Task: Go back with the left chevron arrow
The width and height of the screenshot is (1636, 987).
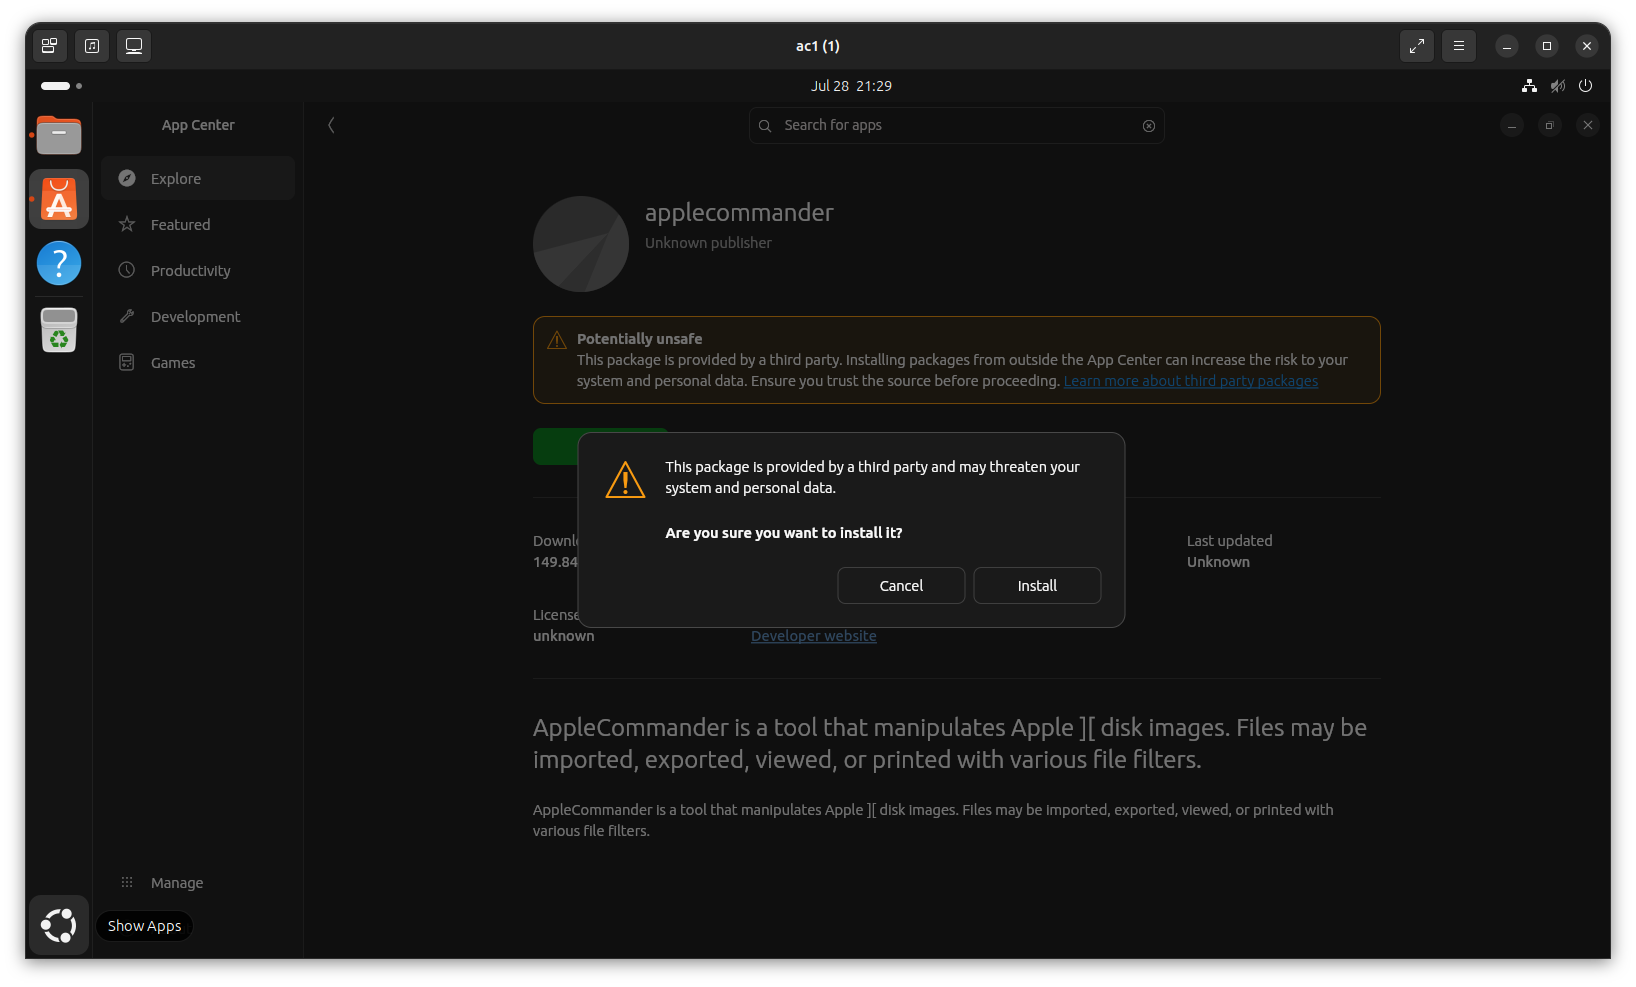Action: tap(331, 125)
